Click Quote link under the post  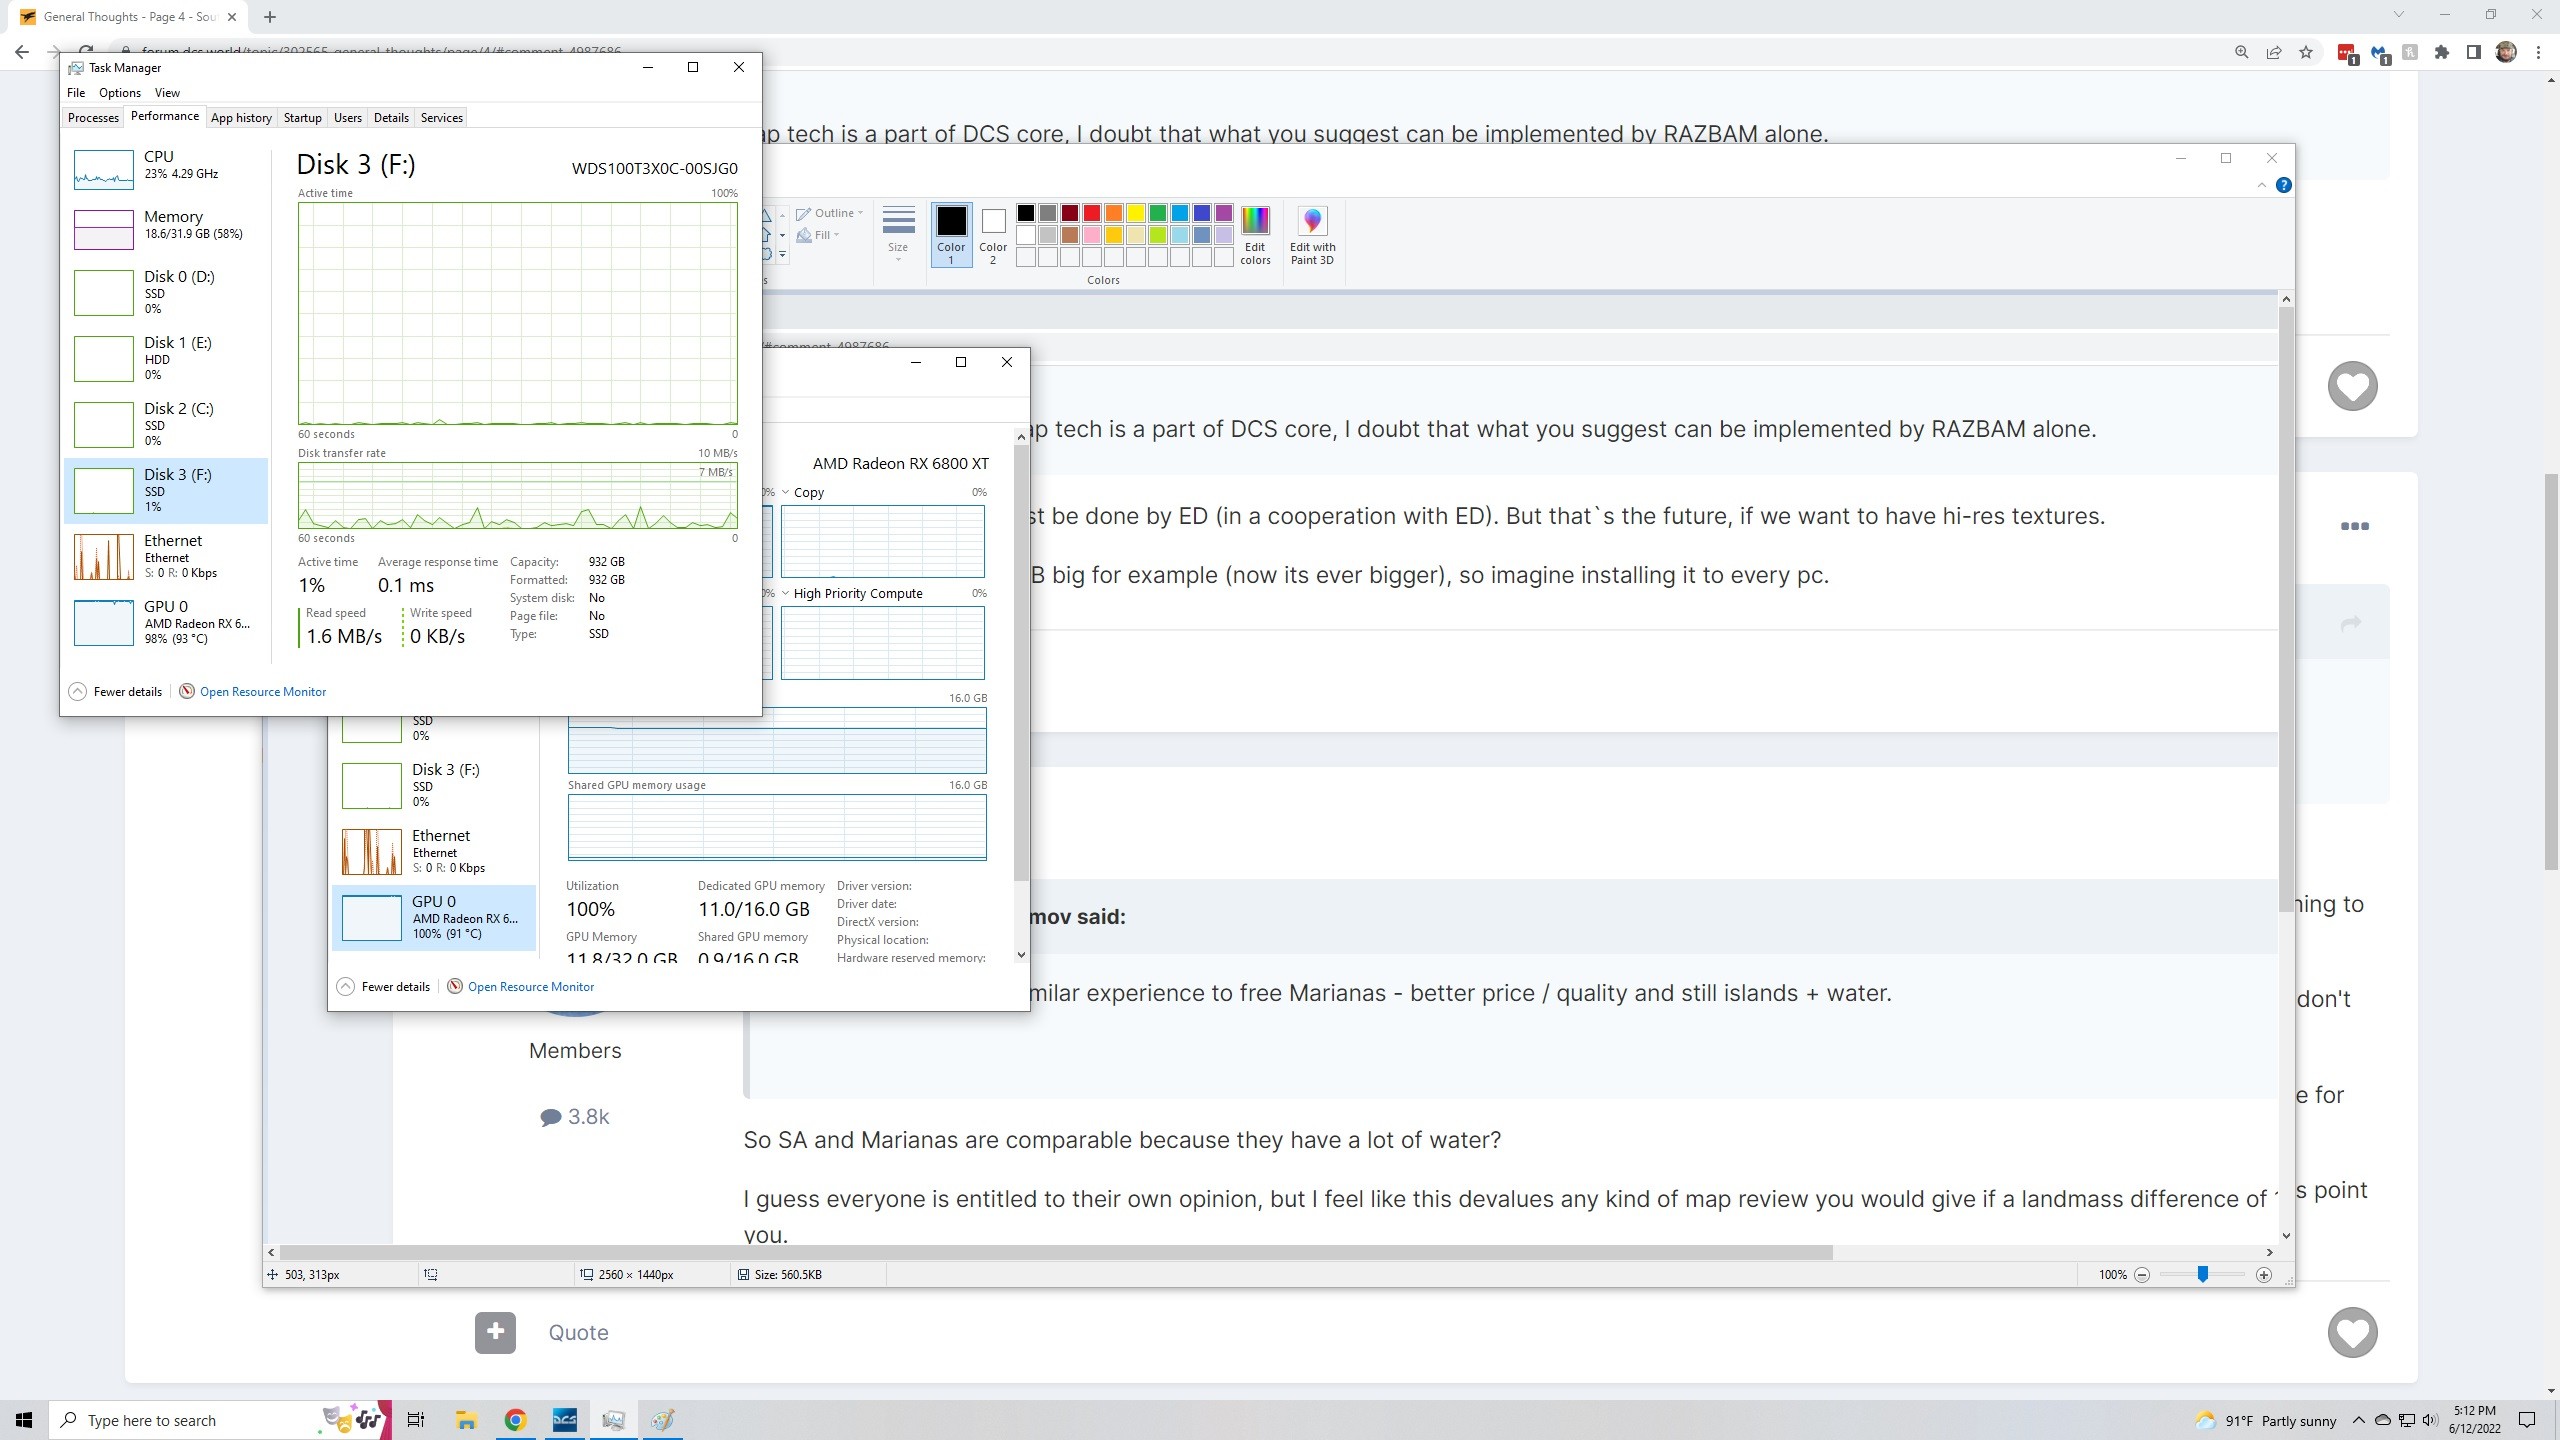tap(578, 1332)
